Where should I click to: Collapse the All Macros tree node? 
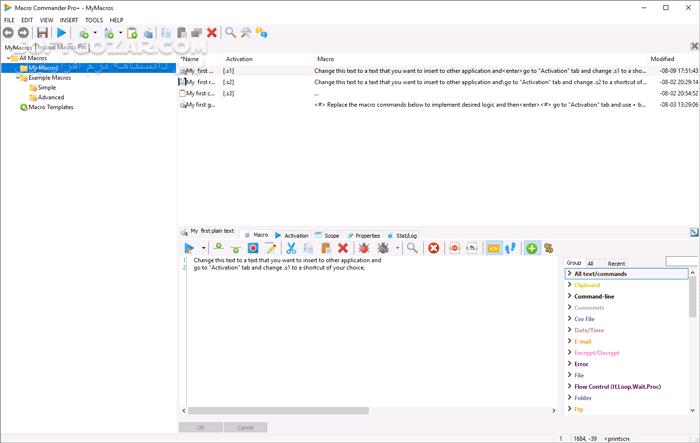(x=8, y=58)
